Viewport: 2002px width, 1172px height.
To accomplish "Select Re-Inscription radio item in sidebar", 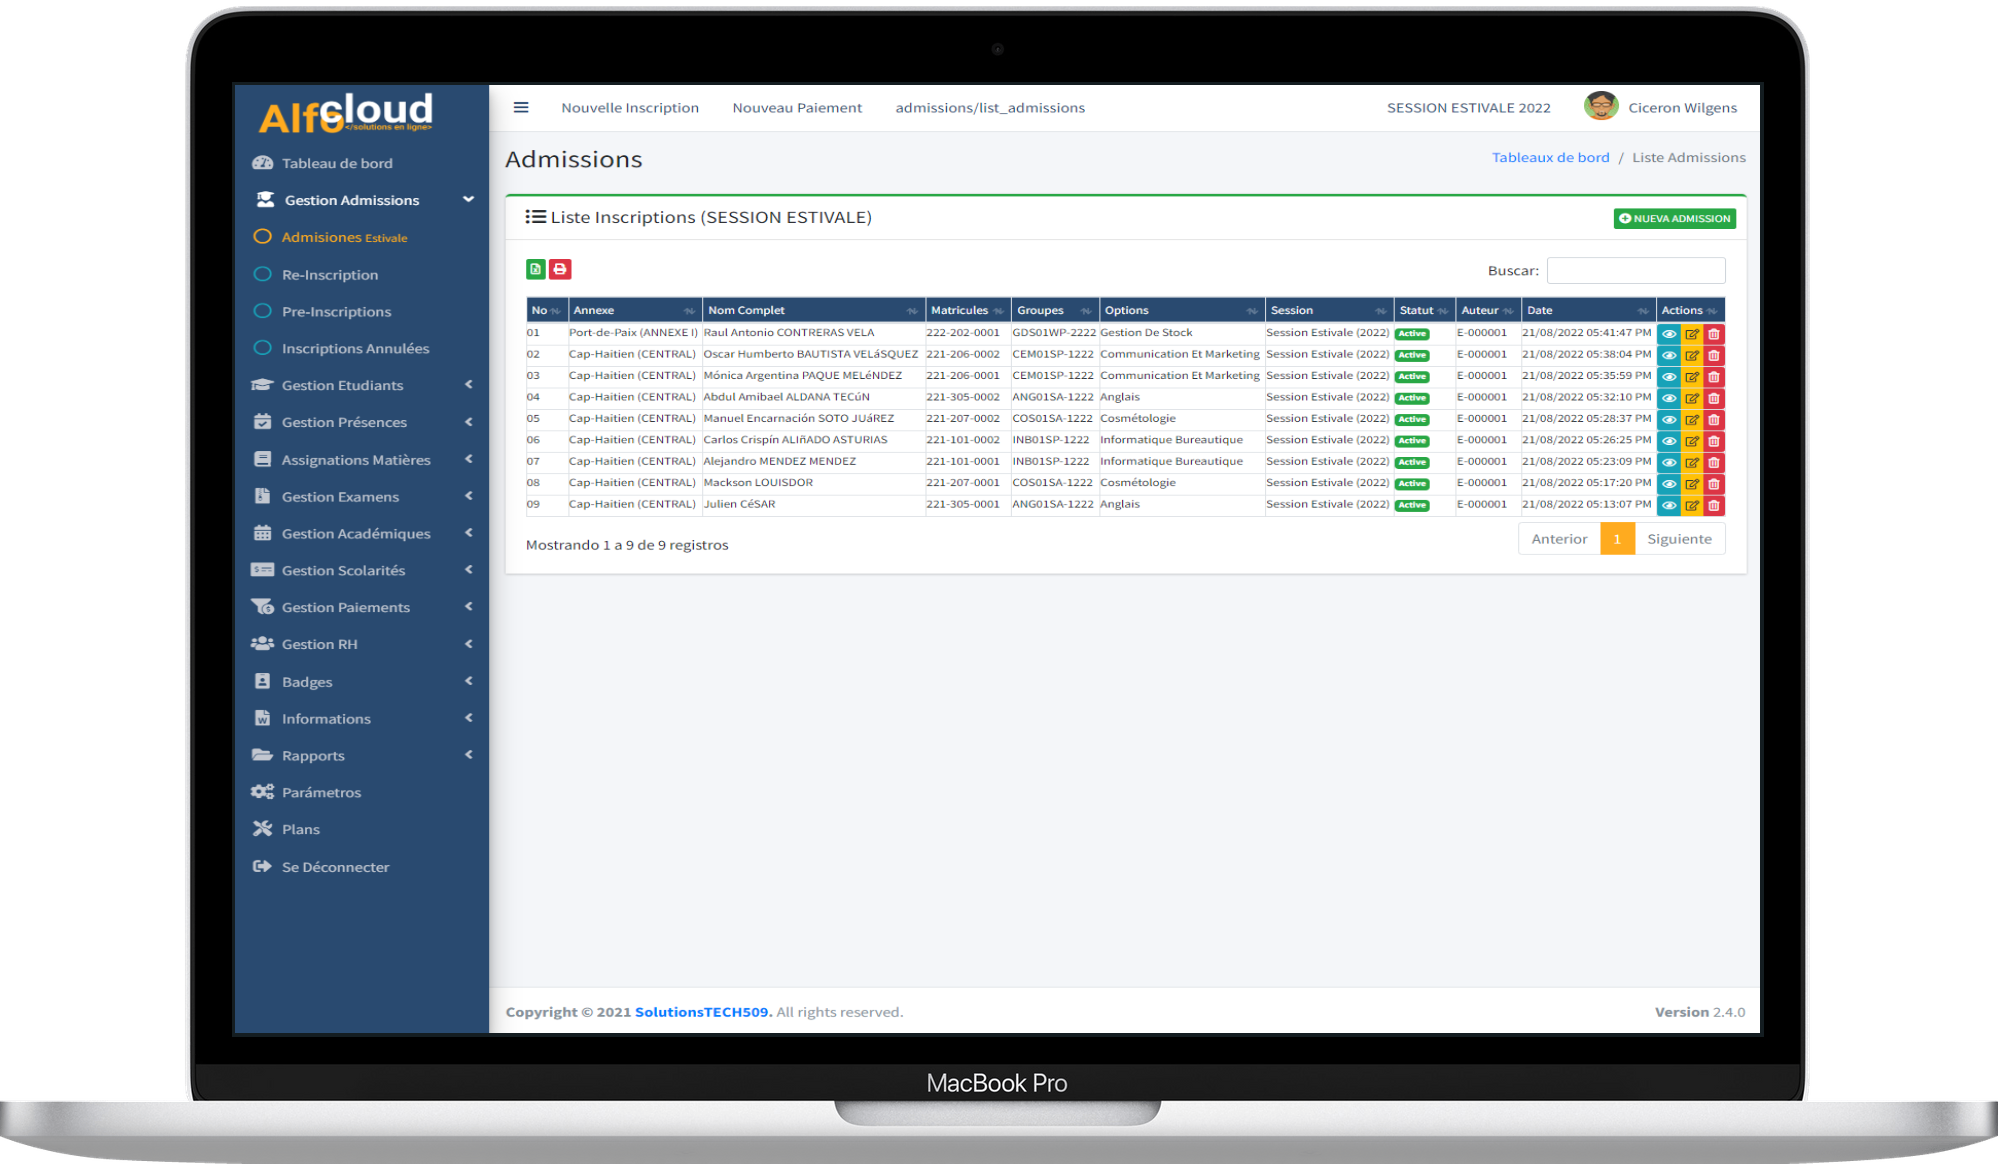I will coord(330,275).
